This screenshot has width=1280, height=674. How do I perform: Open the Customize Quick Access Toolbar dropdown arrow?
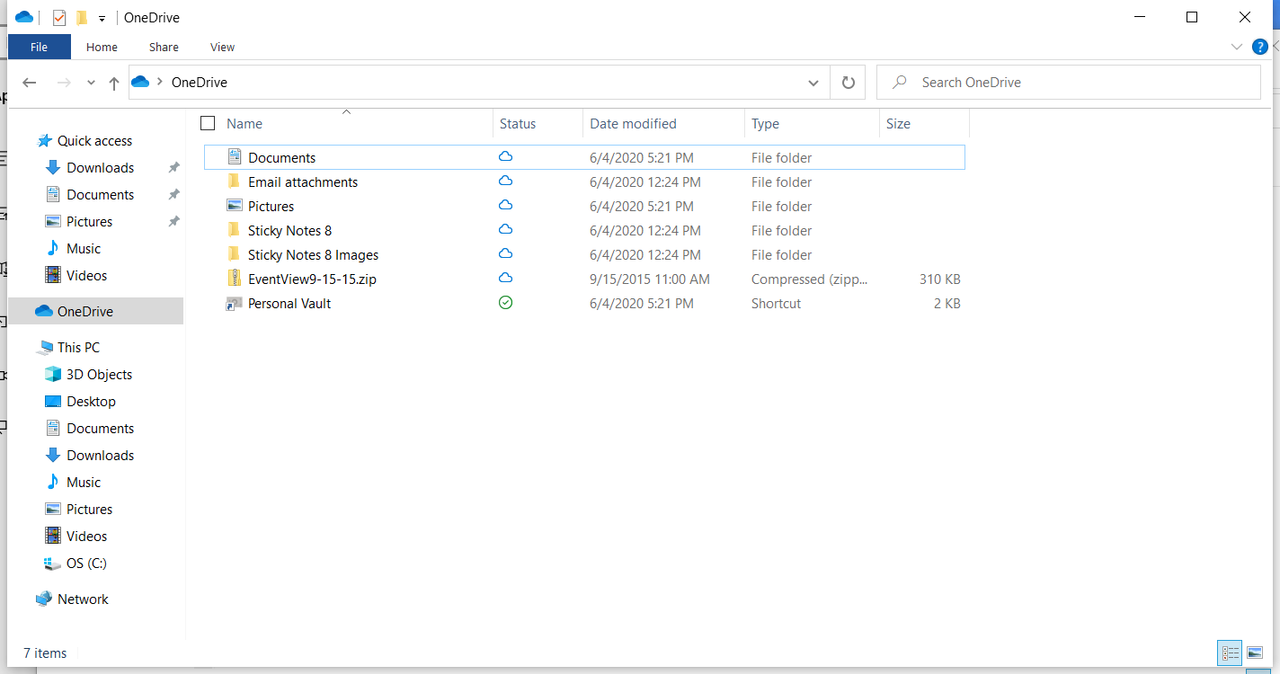(x=102, y=19)
